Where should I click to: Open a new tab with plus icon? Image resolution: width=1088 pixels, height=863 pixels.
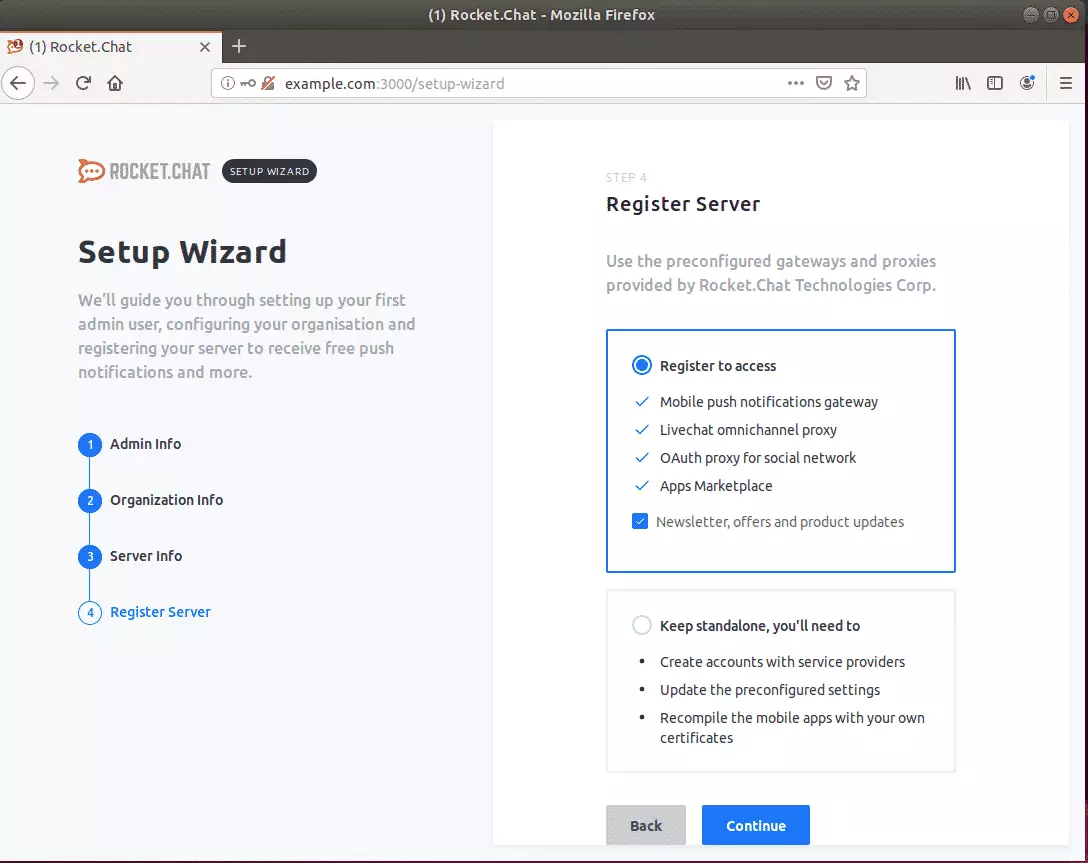pyautogui.click(x=239, y=46)
